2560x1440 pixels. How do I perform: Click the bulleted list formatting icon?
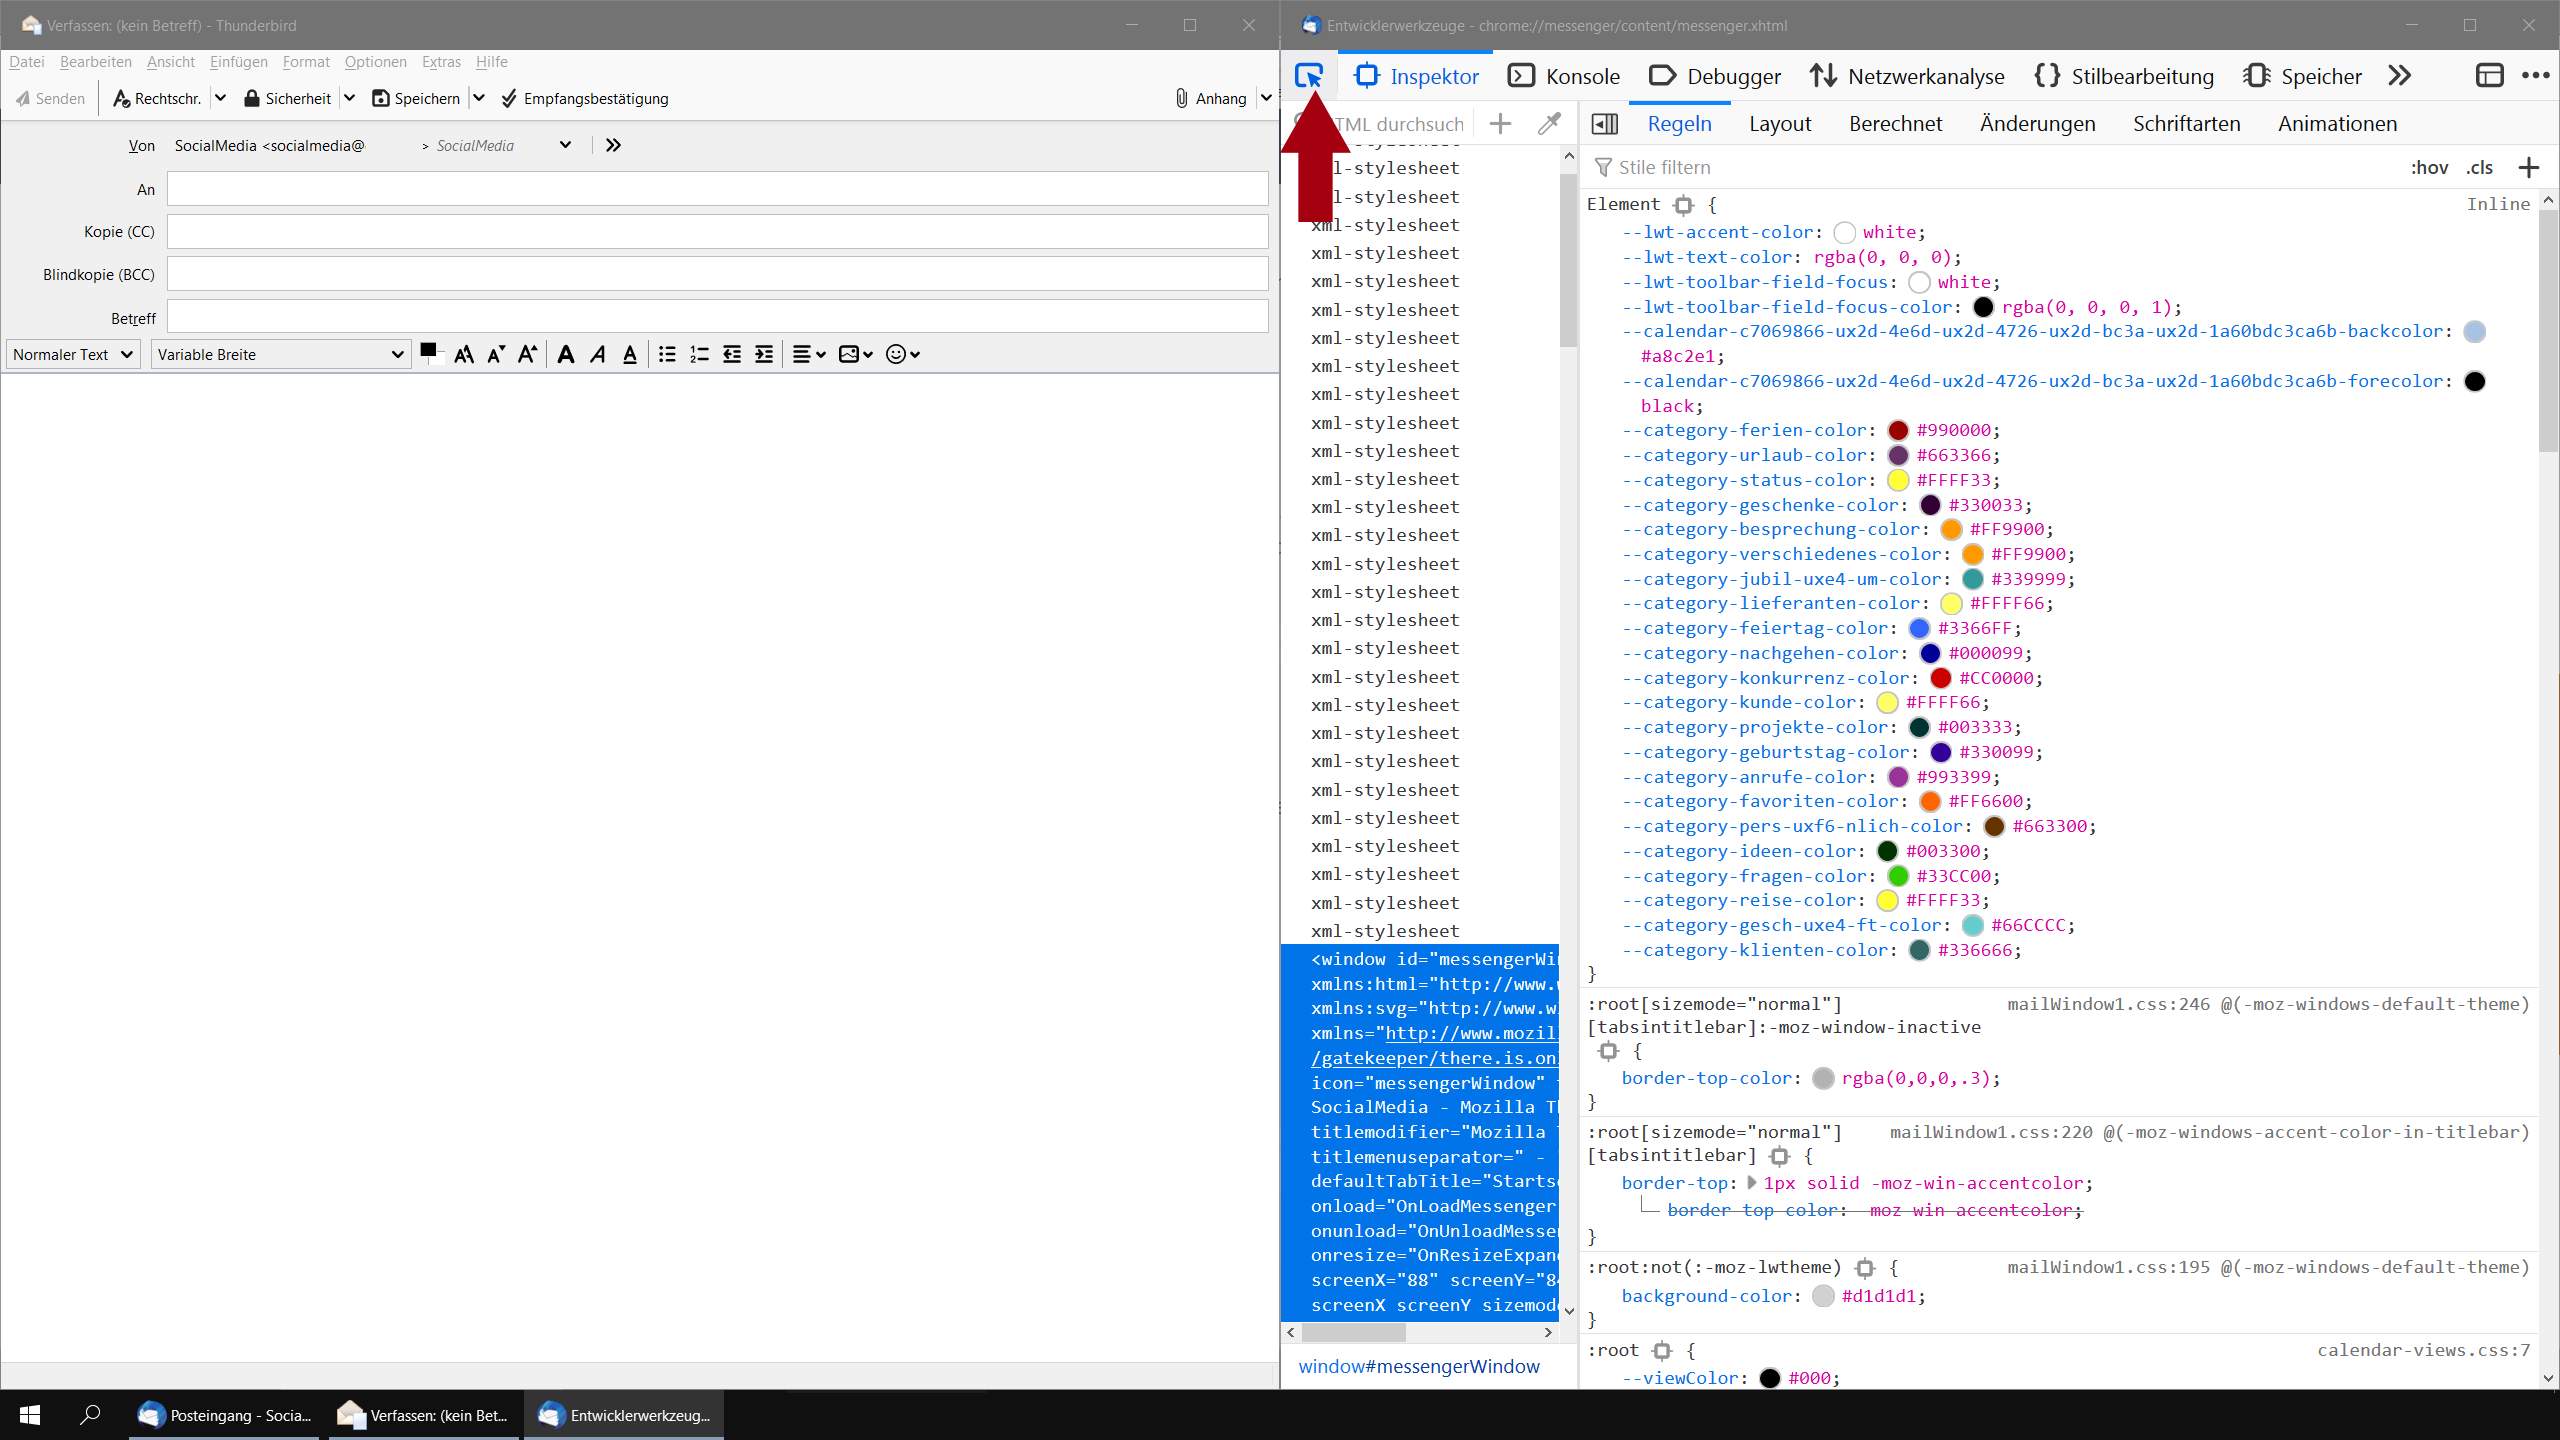coord(667,354)
